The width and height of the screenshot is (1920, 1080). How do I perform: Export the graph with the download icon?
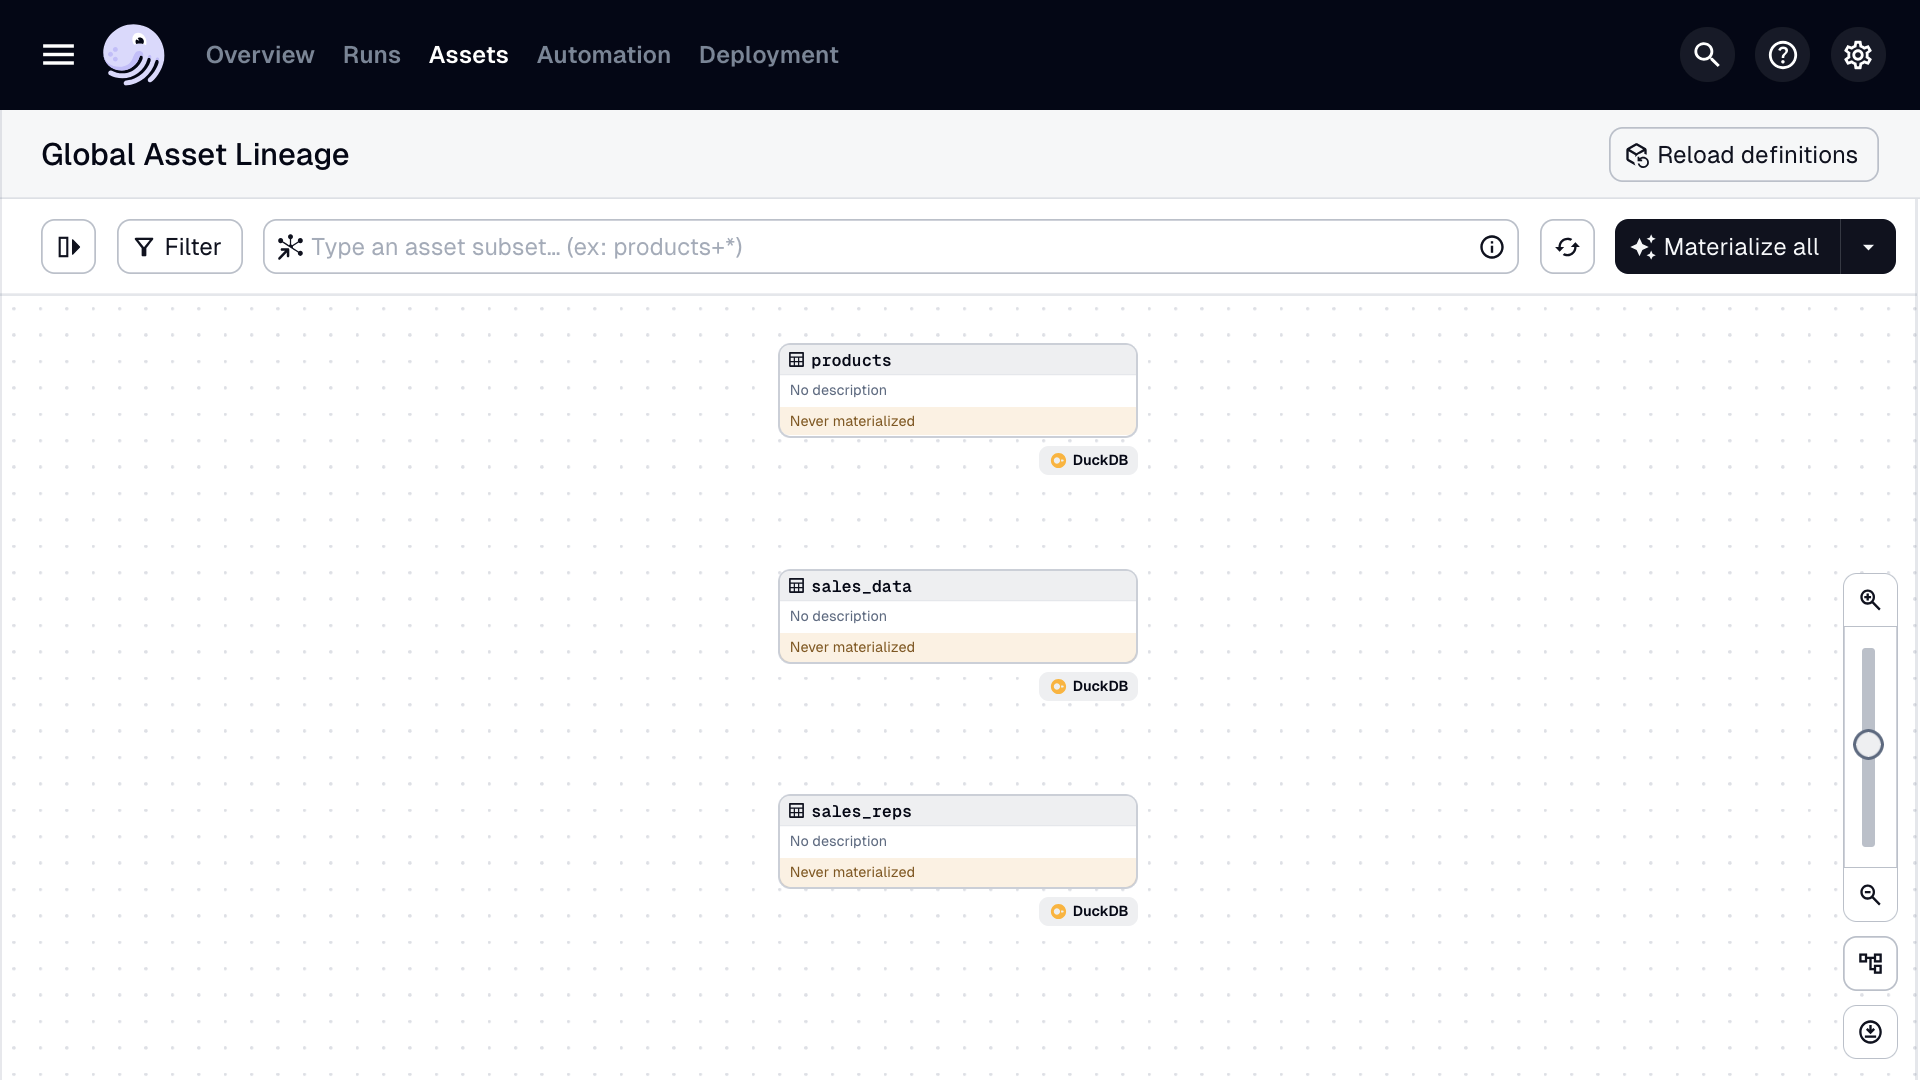(x=1870, y=1032)
